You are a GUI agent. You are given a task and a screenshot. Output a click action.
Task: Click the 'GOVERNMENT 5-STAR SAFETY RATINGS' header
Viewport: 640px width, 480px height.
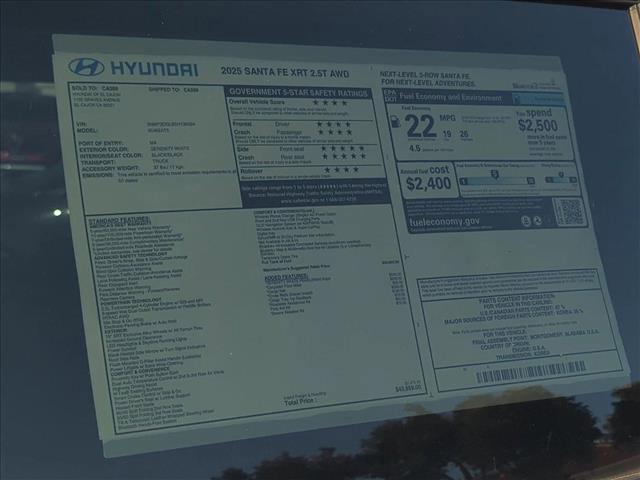point(298,93)
